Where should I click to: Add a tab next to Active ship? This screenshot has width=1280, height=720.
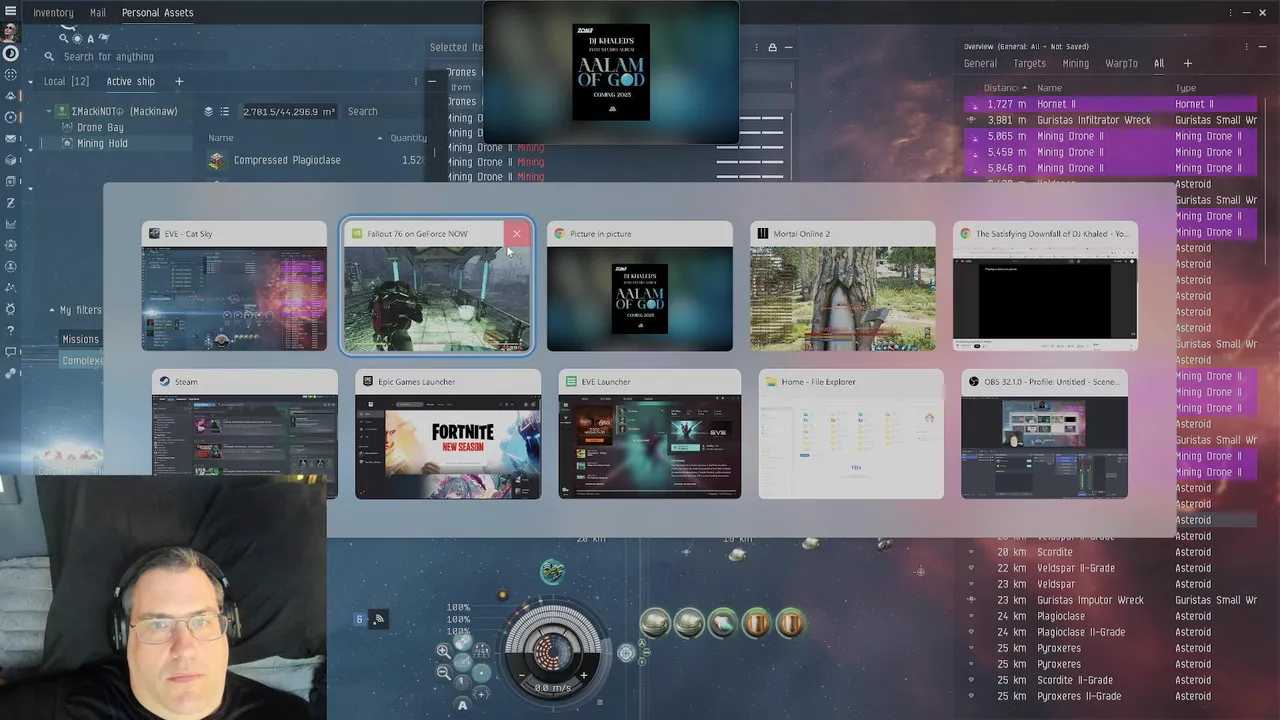point(179,81)
